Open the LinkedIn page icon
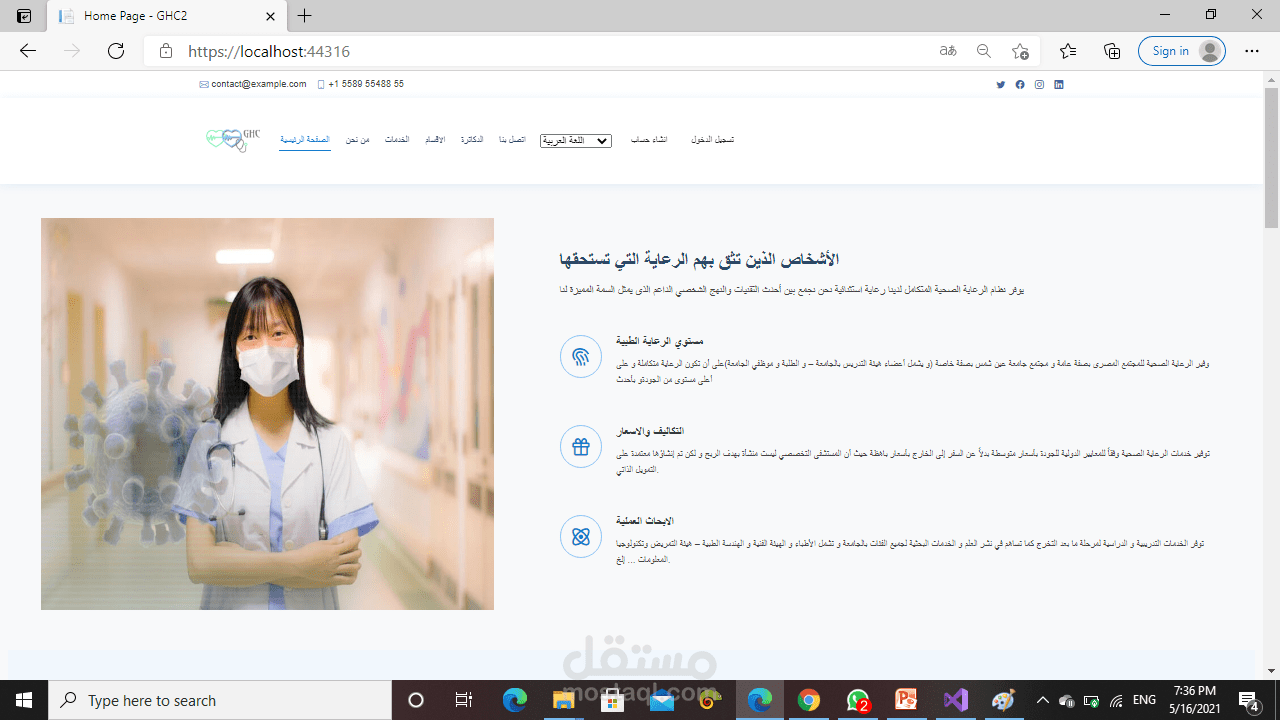 point(1058,85)
